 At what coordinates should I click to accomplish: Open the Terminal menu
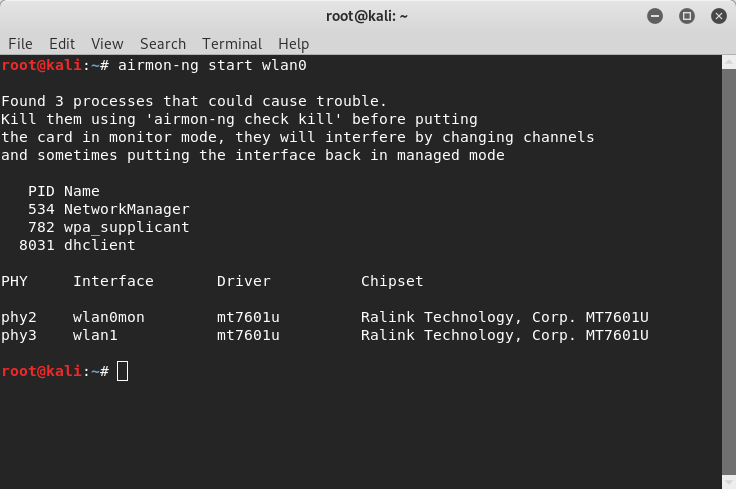click(x=232, y=44)
